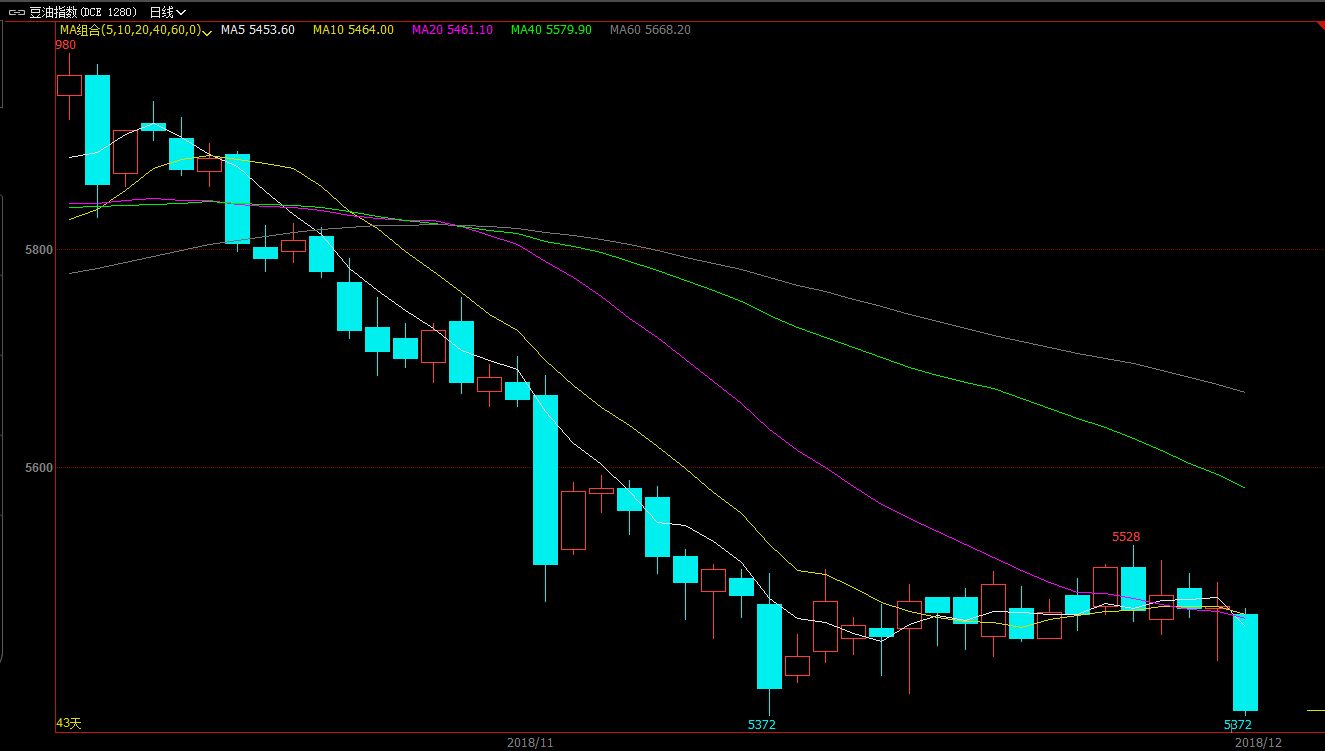Select the MA10 5464.00 label
The height and width of the screenshot is (751, 1325).
(353, 30)
